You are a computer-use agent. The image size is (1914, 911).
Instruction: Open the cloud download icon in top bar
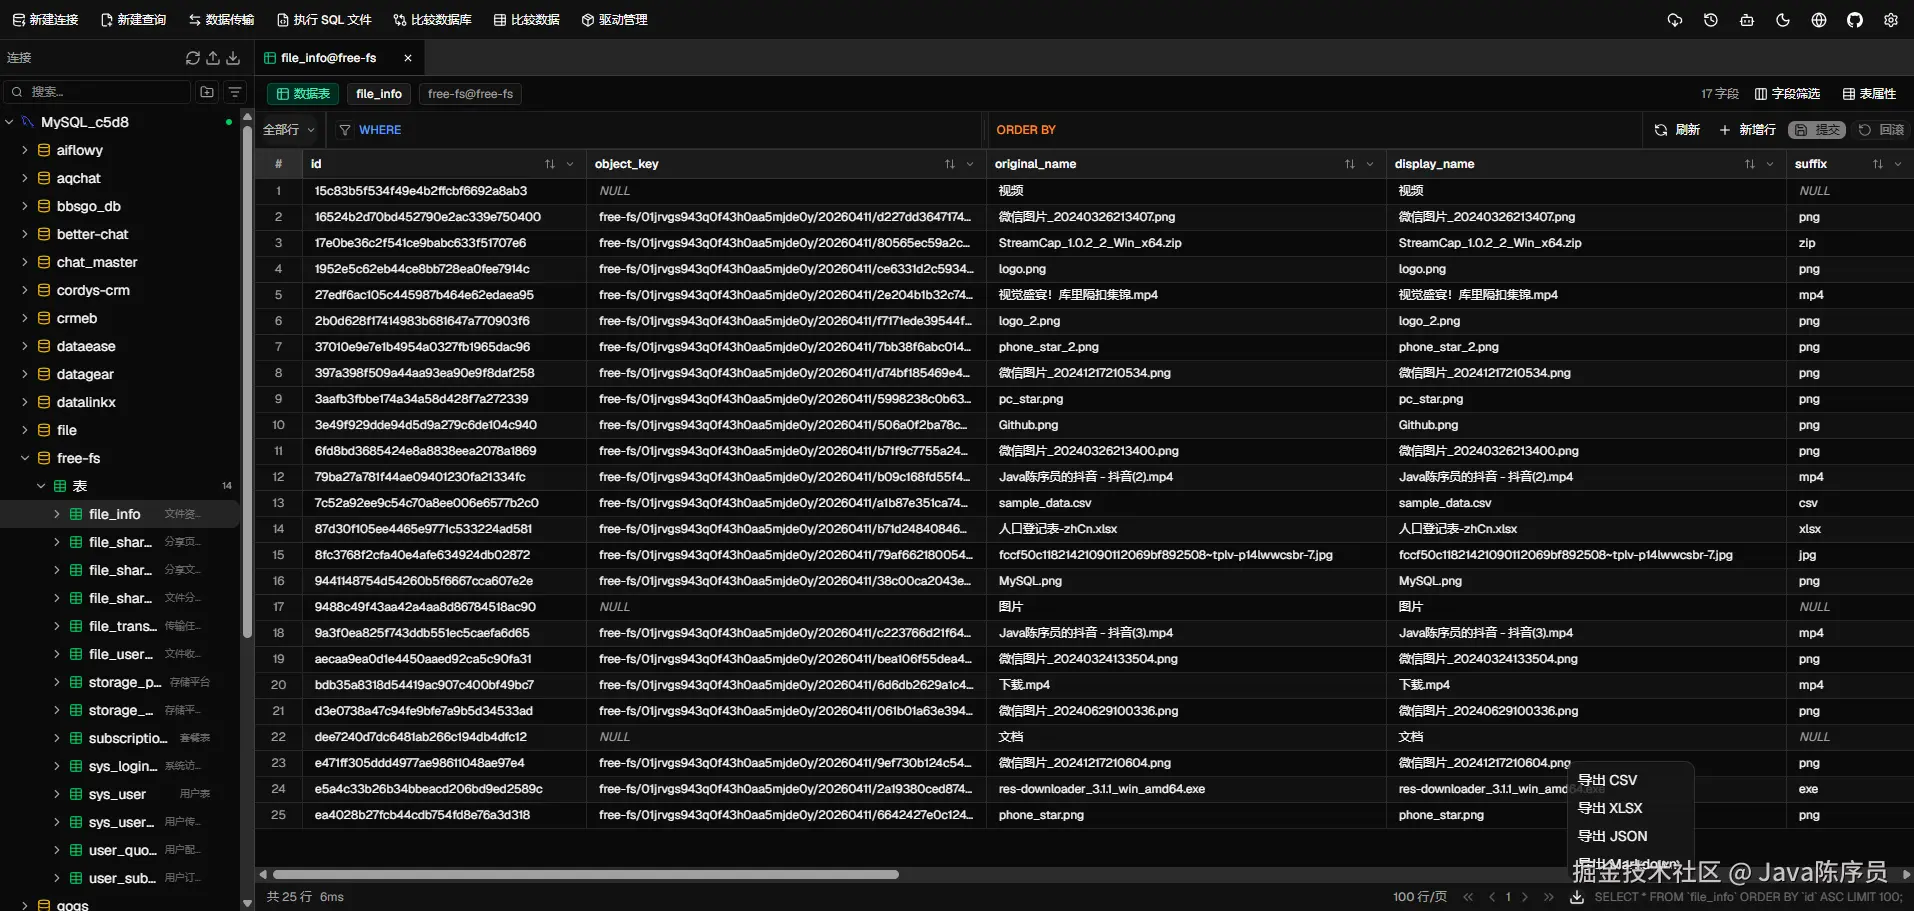(1675, 20)
